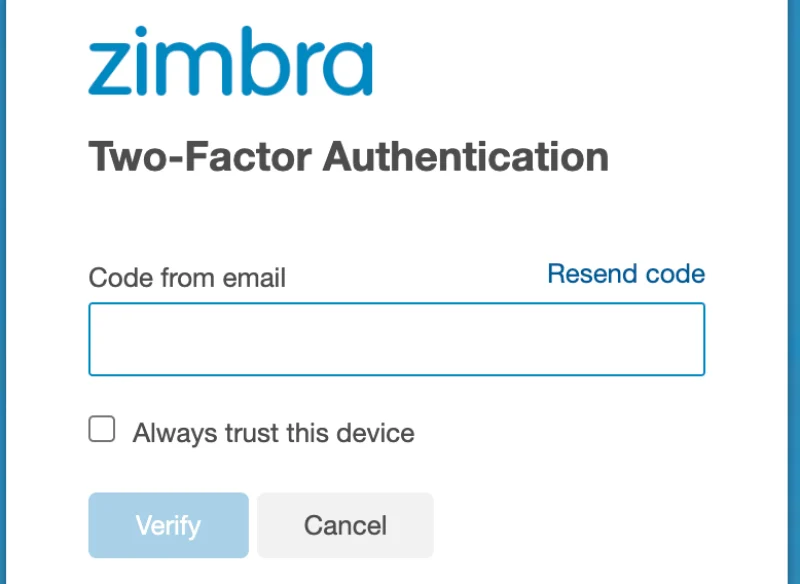Click the Code from email label
Screen dimensions: 800x584
(x=187, y=277)
